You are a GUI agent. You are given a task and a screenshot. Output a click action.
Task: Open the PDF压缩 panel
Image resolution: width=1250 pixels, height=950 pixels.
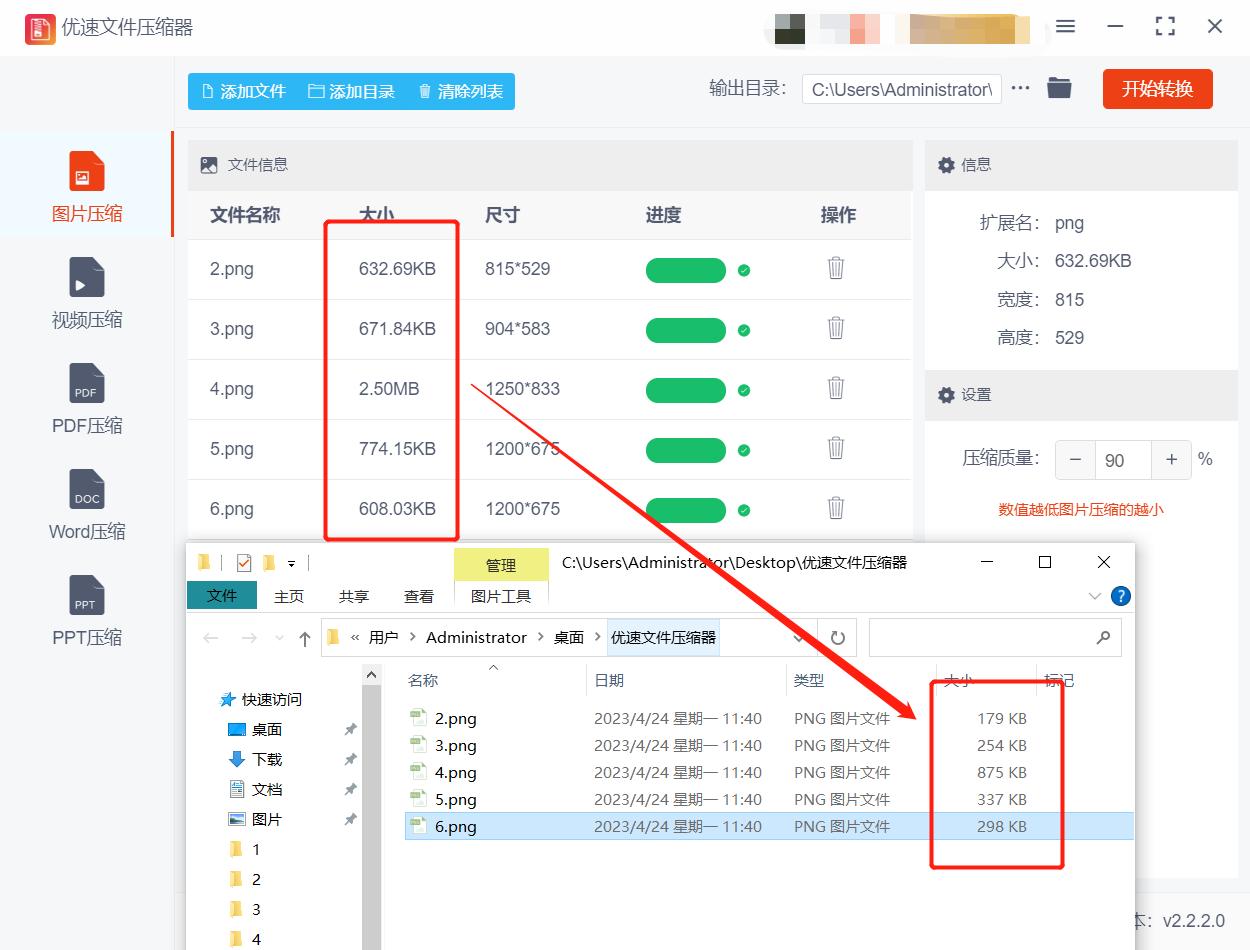tap(87, 400)
